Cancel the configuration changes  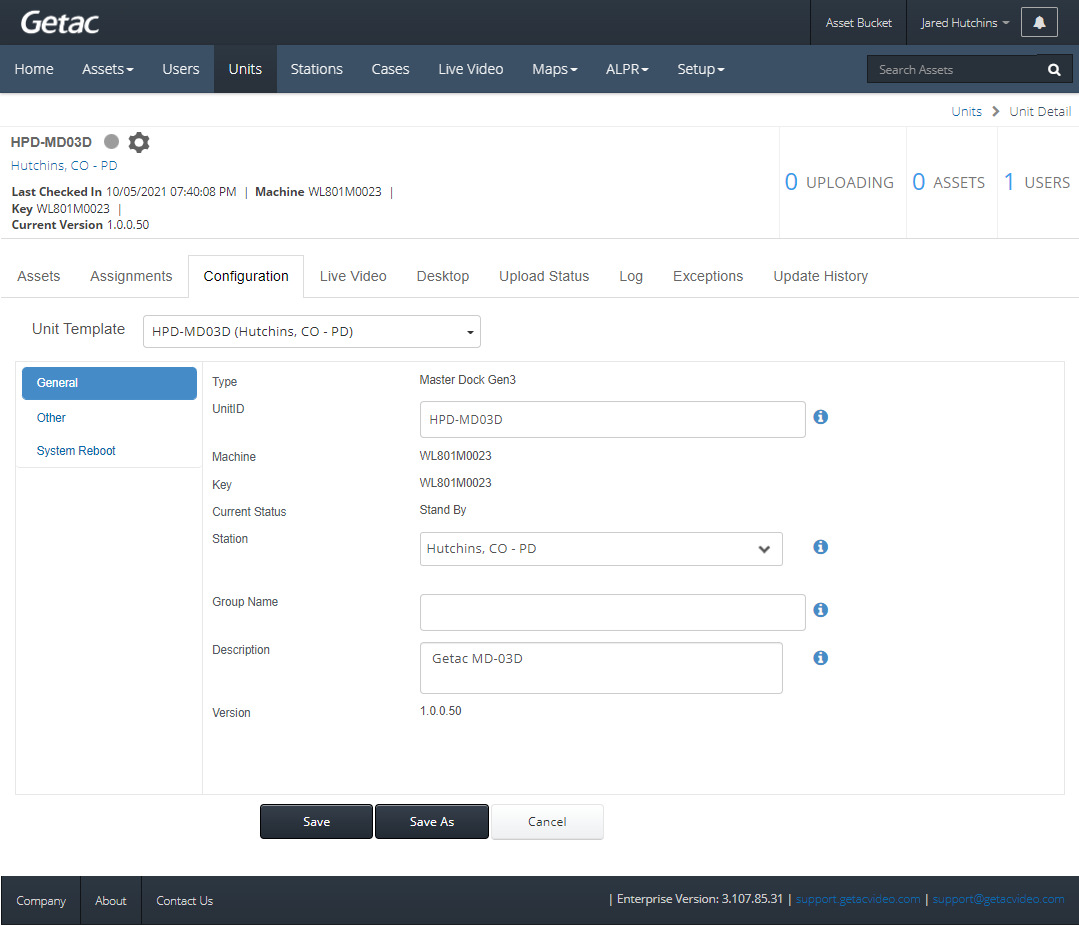[547, 821]
